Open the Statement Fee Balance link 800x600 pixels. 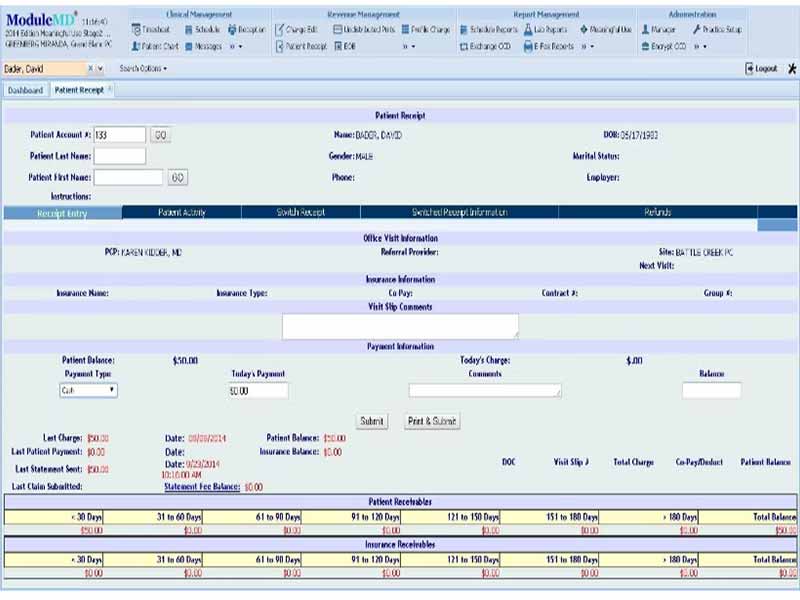pos(202,487)
